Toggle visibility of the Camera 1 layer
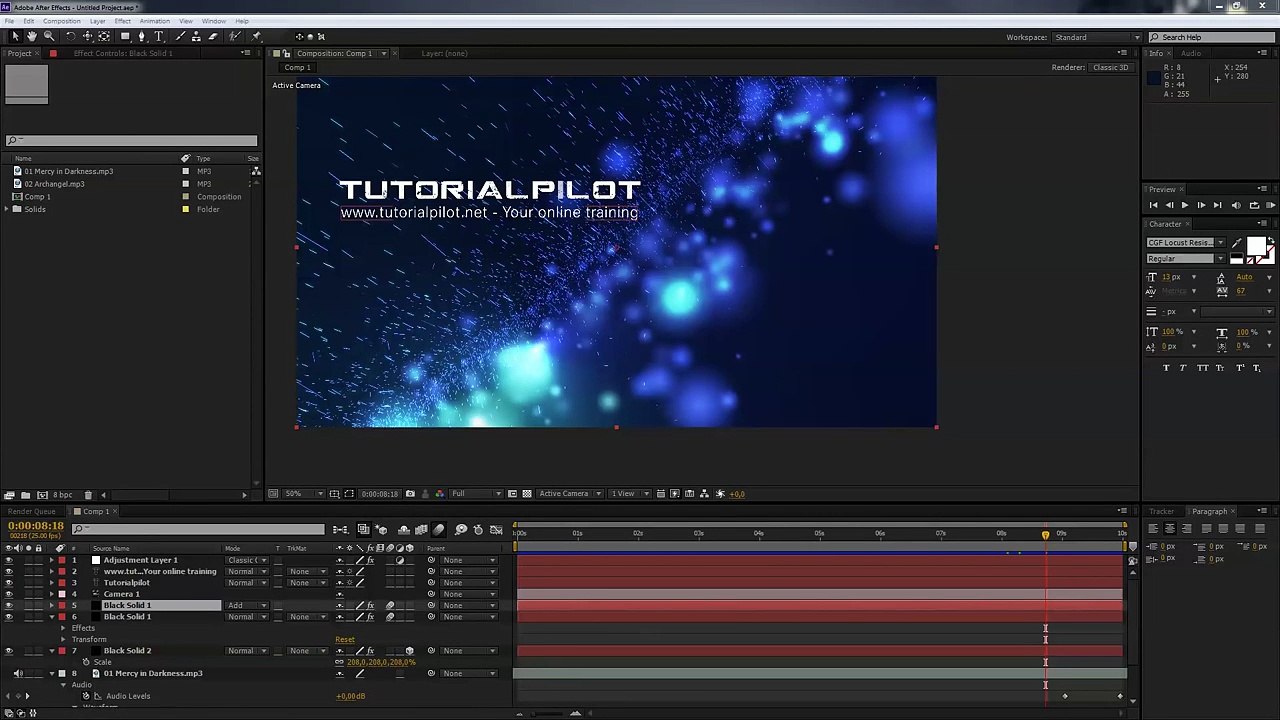The width and height of the screenshot is (1280, 720). tap(9, 594)
